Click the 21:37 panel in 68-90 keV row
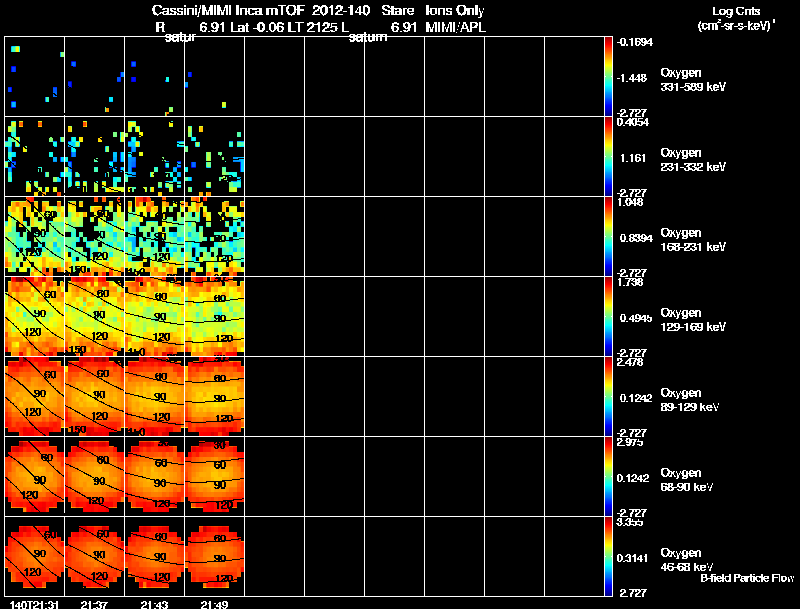The image size is (800, 609). pos(94,476)
